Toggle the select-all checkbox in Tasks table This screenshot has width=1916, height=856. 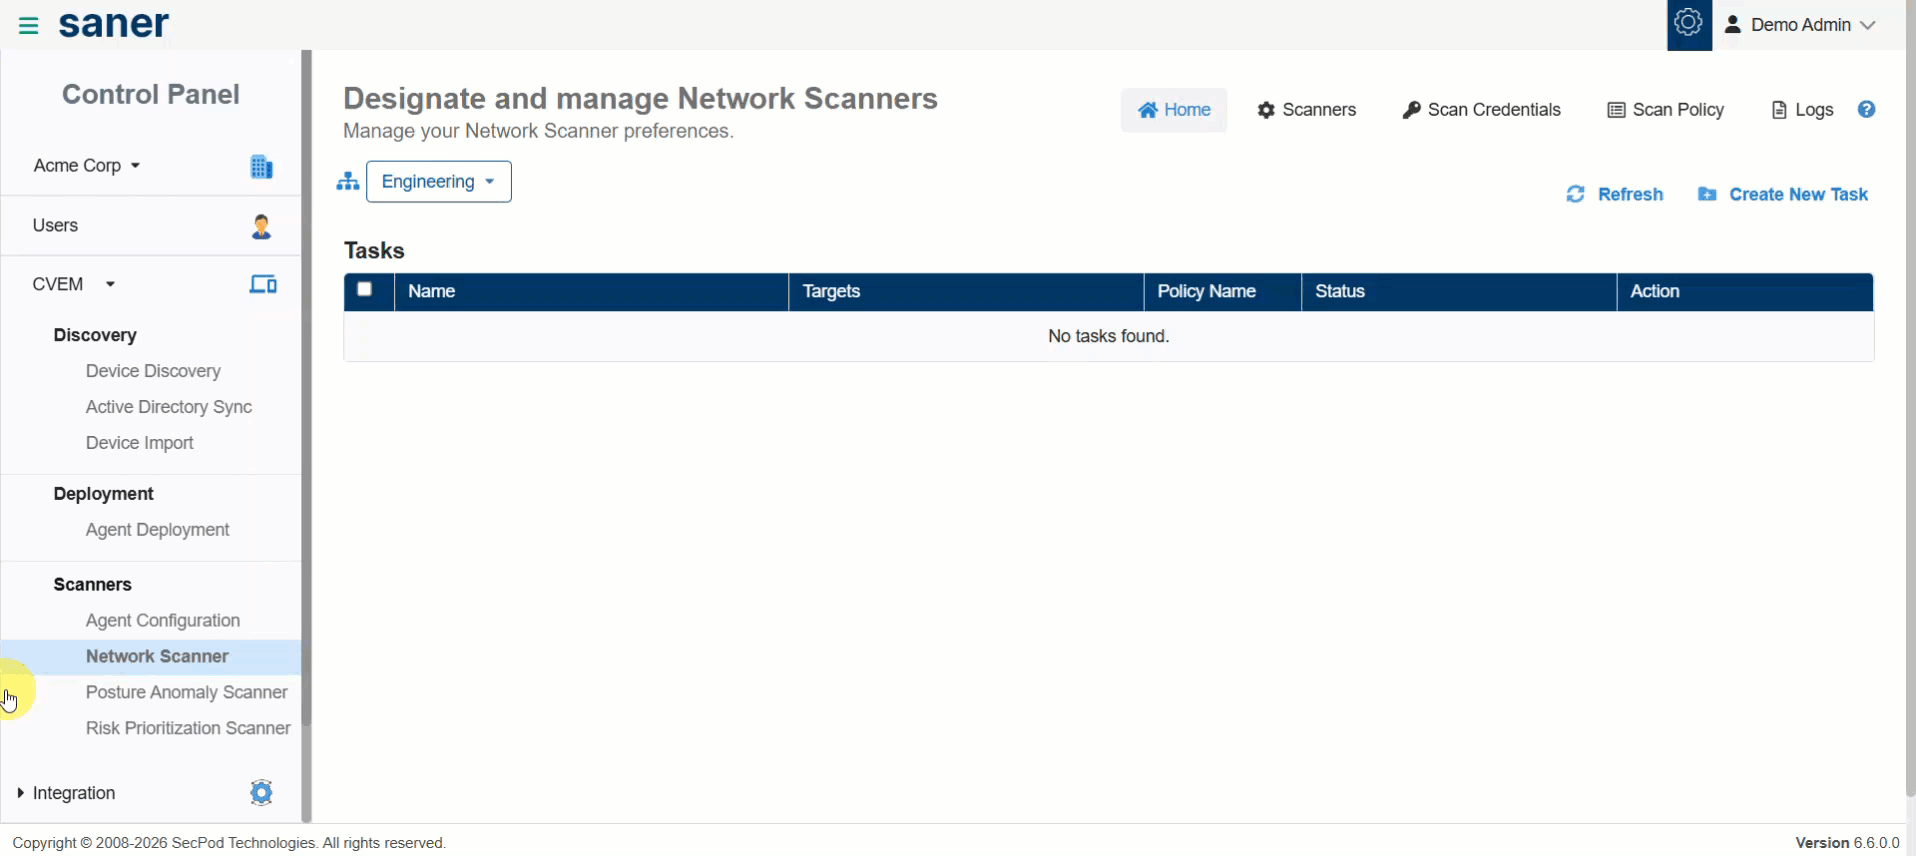click(x=365, y=290)
